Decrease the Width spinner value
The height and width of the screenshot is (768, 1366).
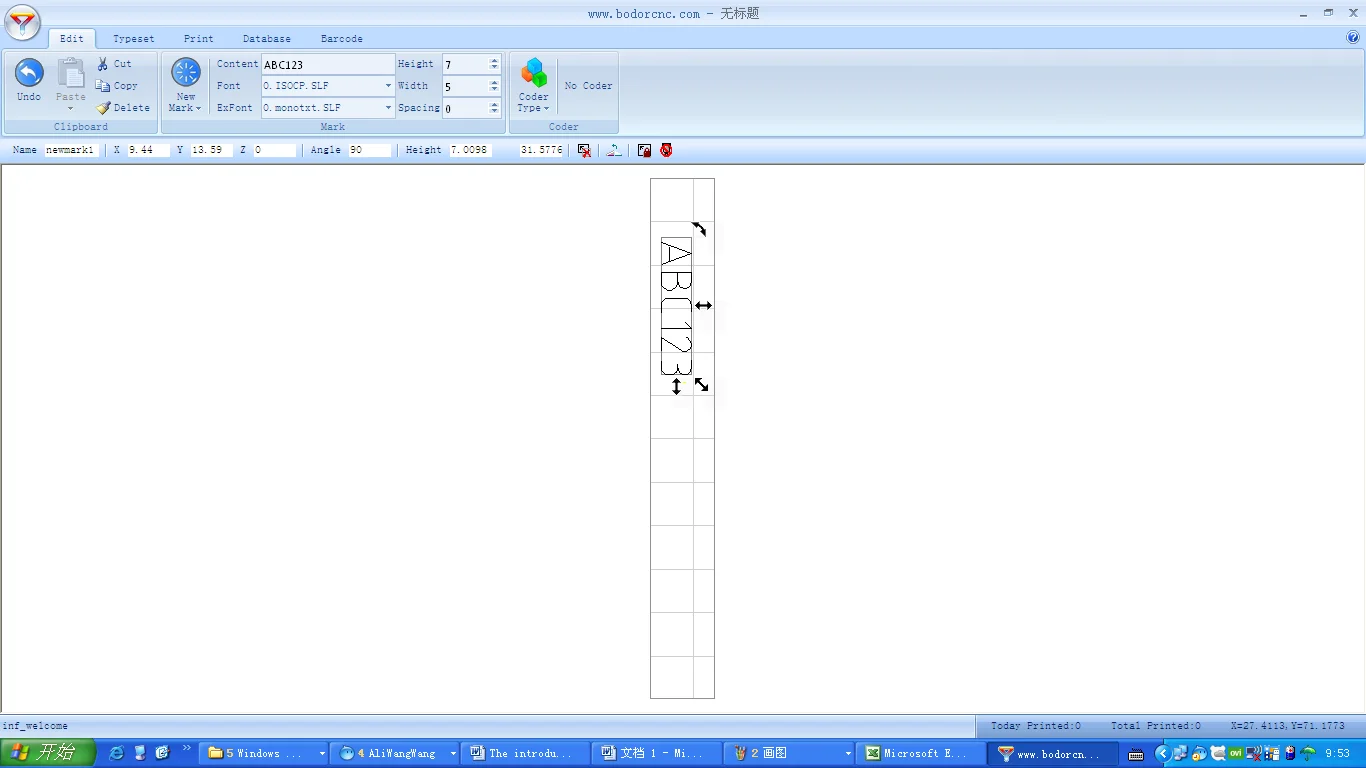[494, 91]
